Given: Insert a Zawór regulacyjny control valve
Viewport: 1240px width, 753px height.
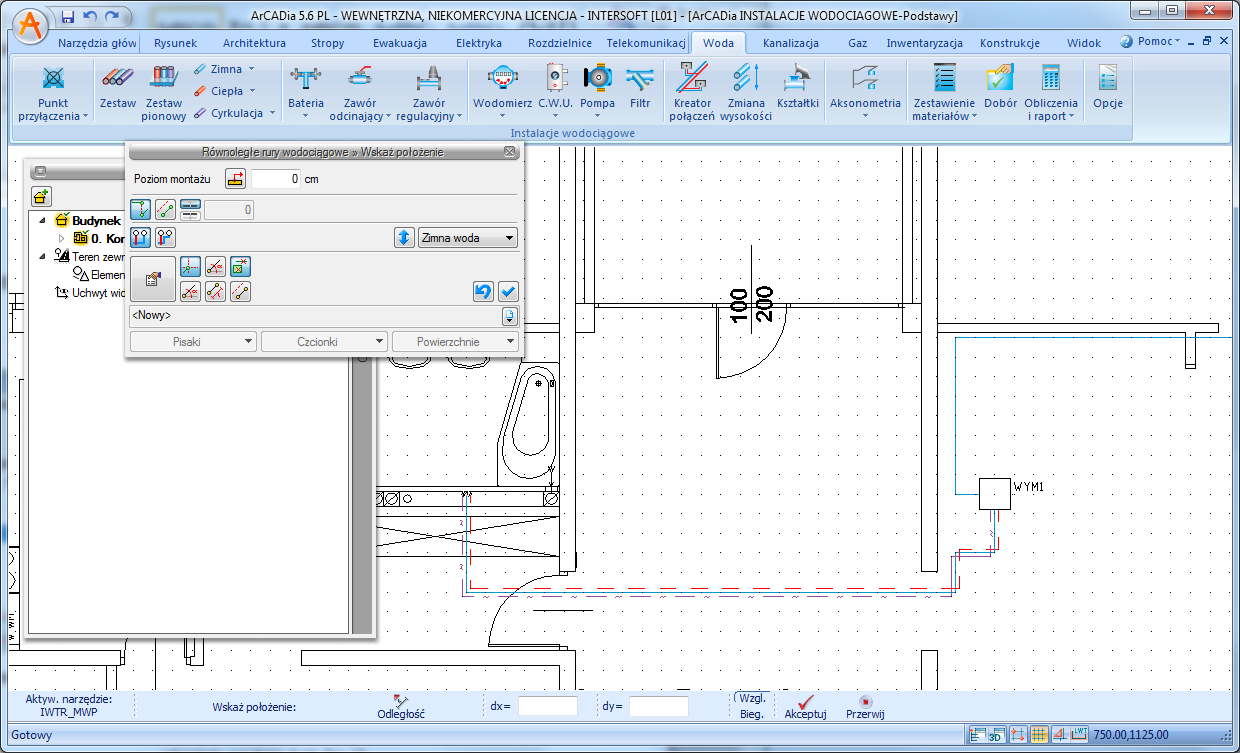Looking at the screenshot, I should tap(430, 92).
